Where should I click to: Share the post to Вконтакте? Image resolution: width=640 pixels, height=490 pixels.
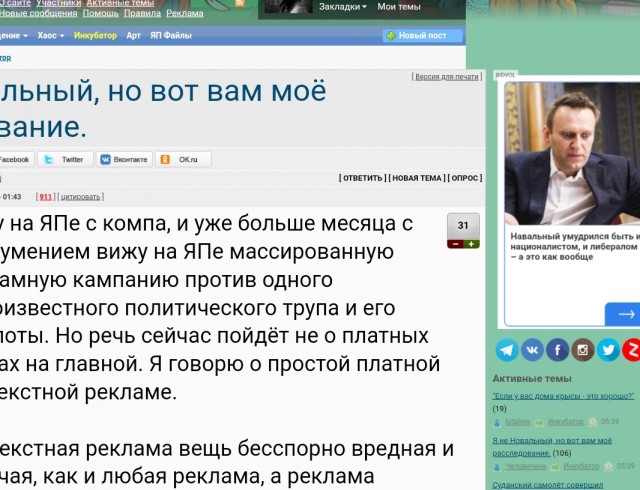pyautogui.click(x=124, y=160)
